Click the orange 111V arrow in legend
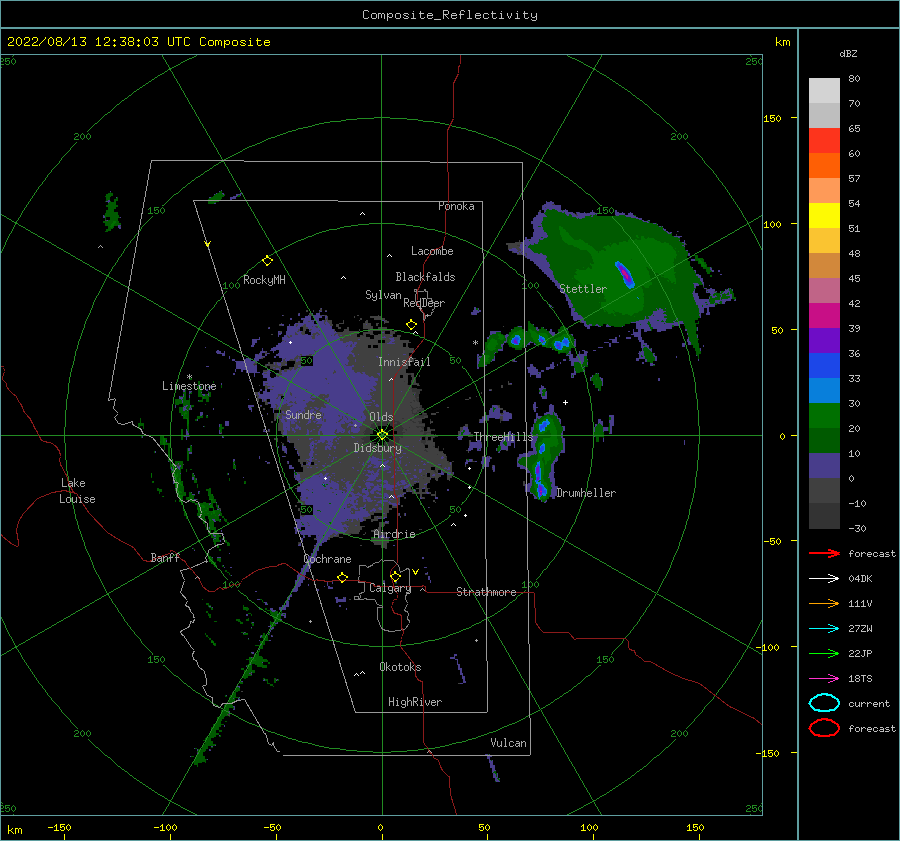Viewport: 900px width, 841px height. [x=824, y=603]
